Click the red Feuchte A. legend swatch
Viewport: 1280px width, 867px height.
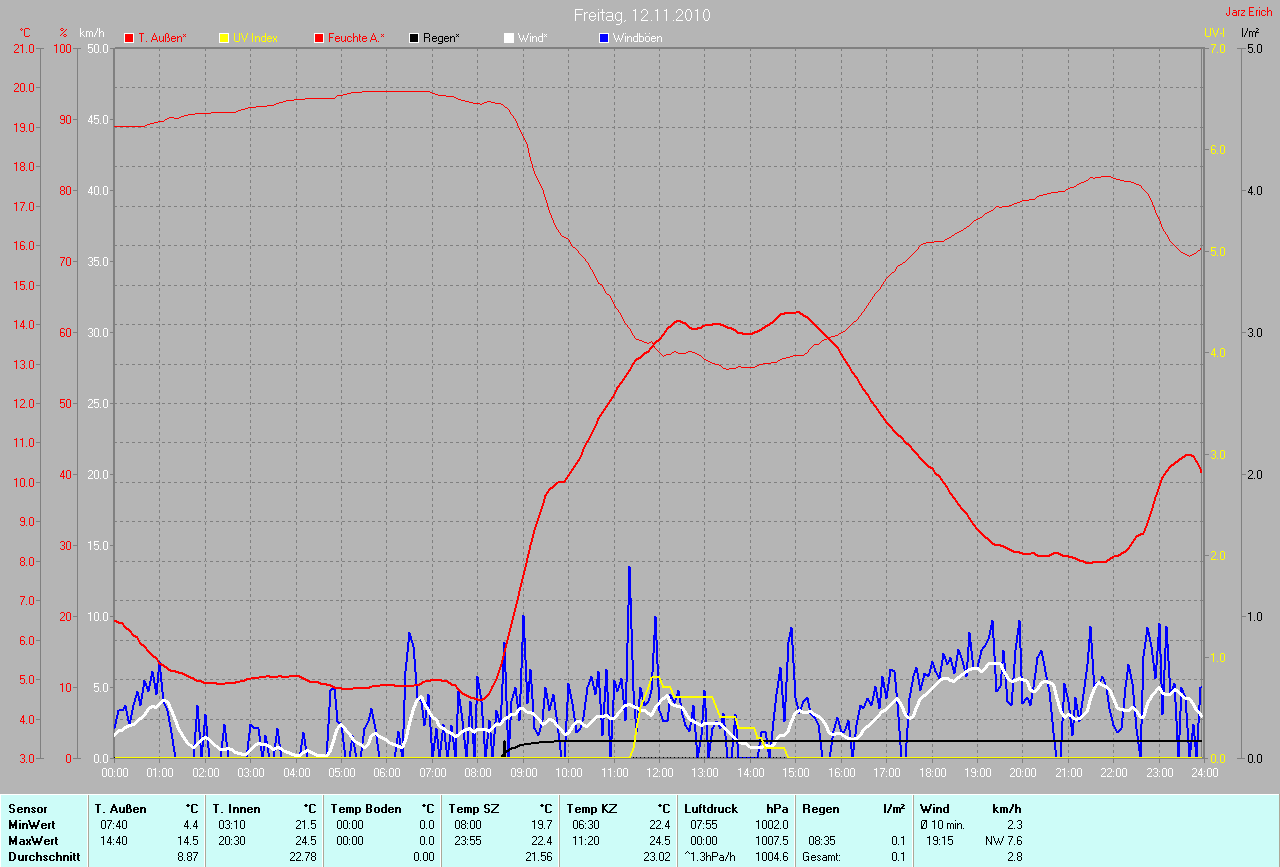319,38
